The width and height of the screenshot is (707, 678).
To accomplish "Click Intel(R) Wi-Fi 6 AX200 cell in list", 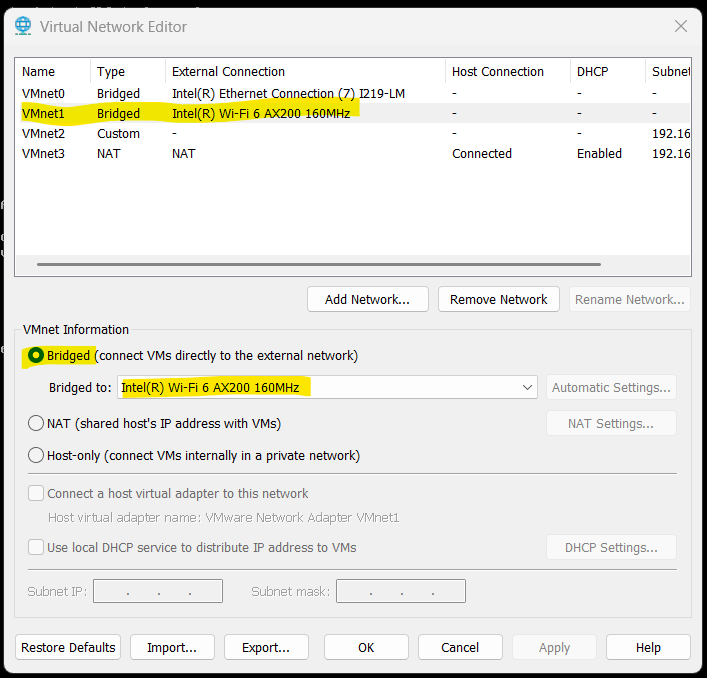I will point(261,113).
